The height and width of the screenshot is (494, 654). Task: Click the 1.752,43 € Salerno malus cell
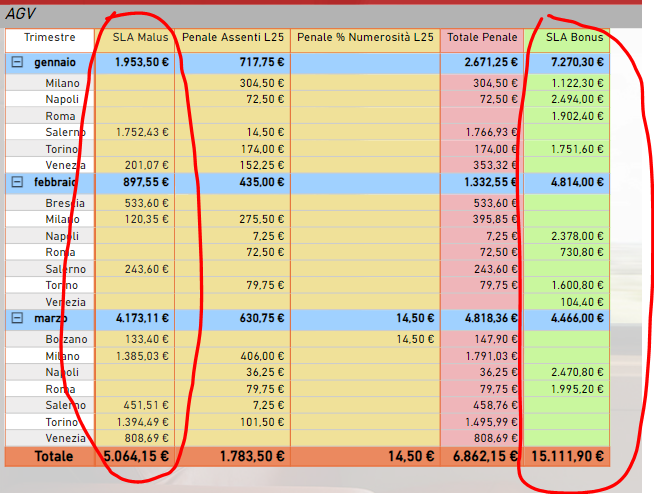(142, 132)
